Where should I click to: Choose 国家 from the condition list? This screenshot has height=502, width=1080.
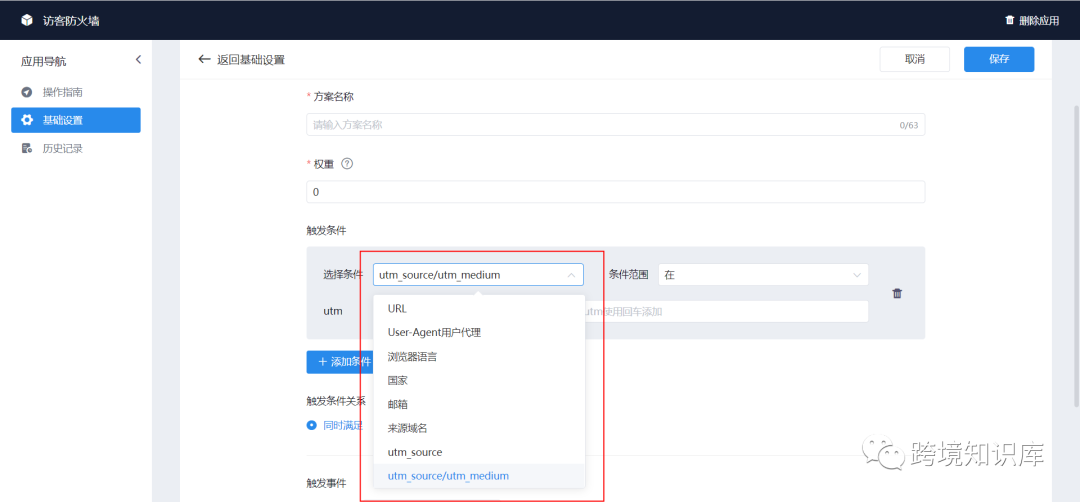479,380
